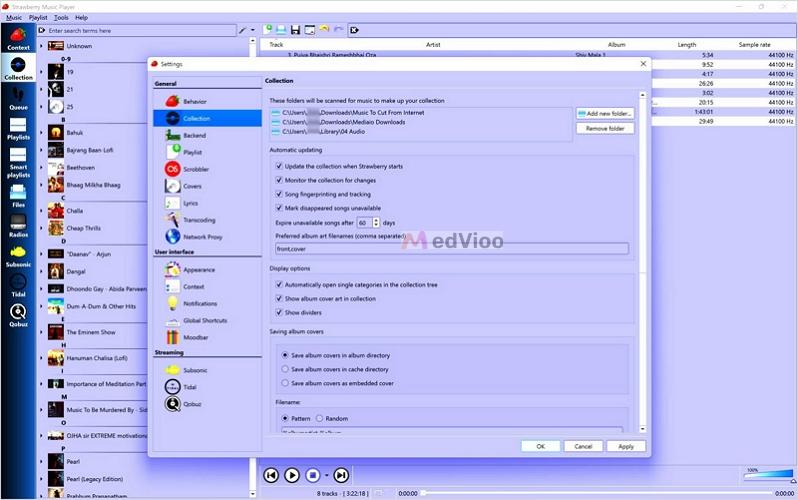Open the stop button dropdown arrow
798x500 pixels.
[326, 475]
